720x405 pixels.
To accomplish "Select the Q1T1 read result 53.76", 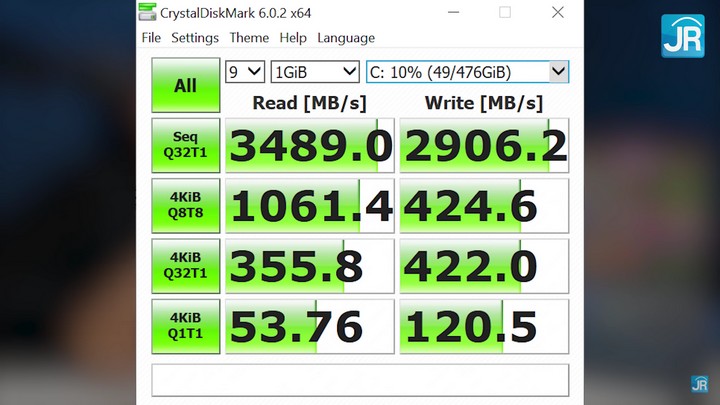I will coord(309,326).
